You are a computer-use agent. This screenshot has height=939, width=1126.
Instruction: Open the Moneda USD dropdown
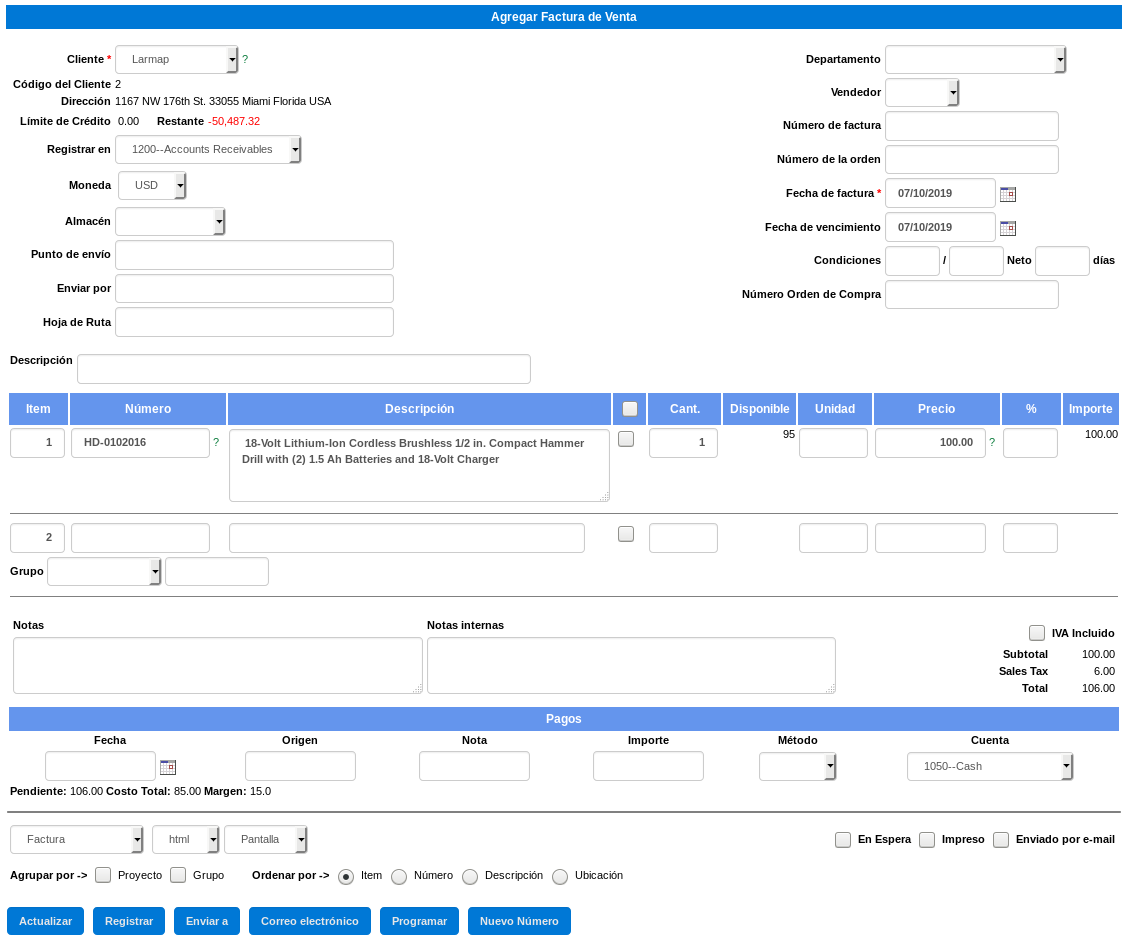click(x=152, y=185)
